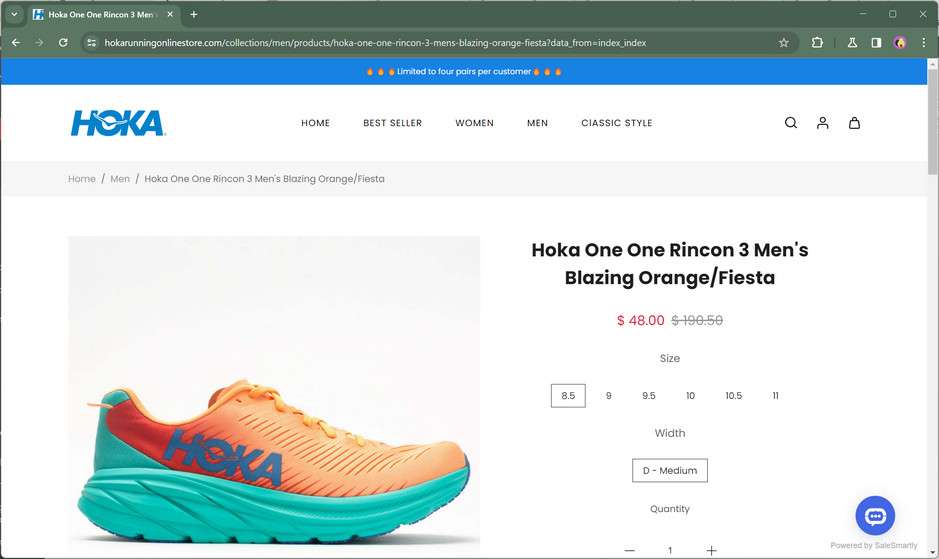This screenshot has width=939, height=559.
Task: Click the struck-through $190.50 price
Action: click(697, 321)
